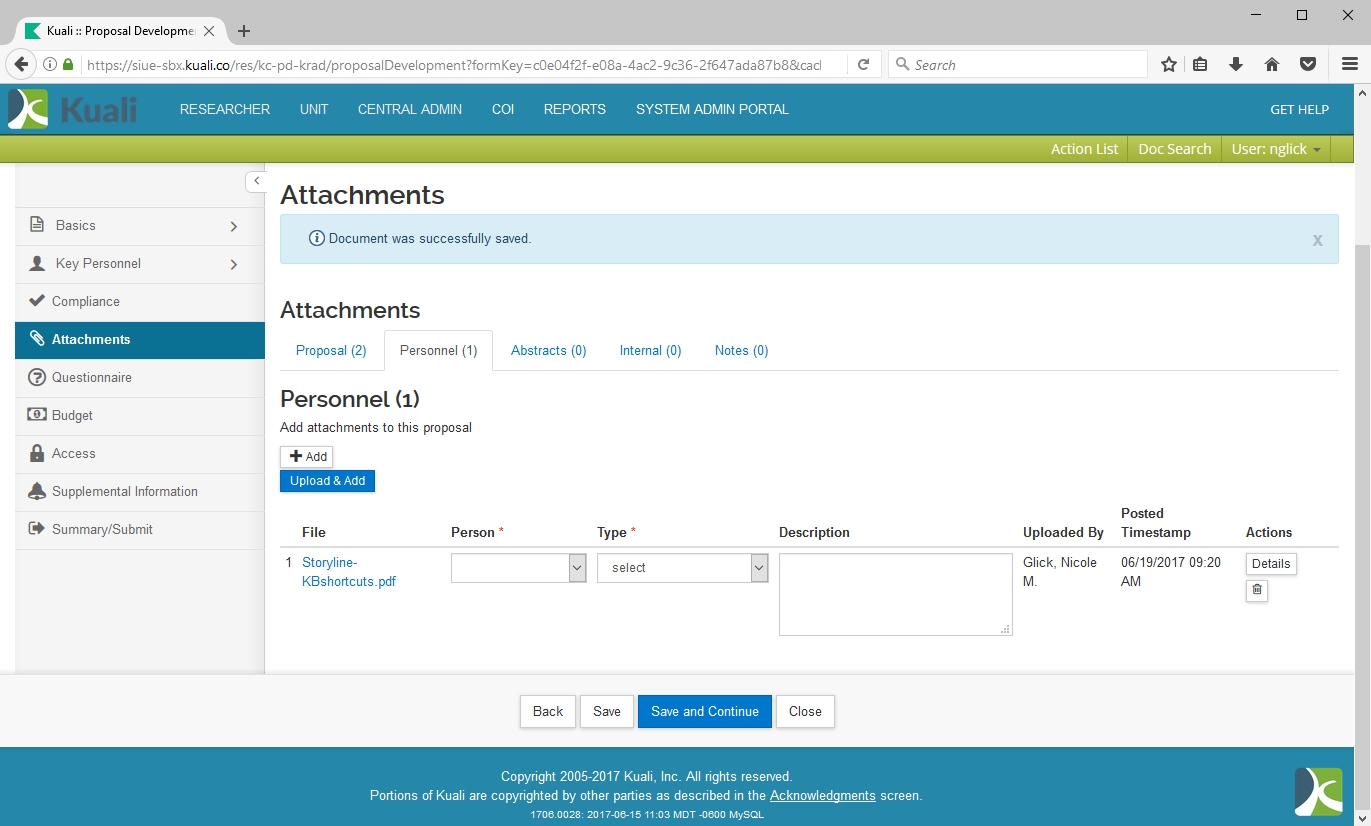Click the trash delete icon for attachment
The image size is (1371, 826).
tap(1257, 591)
